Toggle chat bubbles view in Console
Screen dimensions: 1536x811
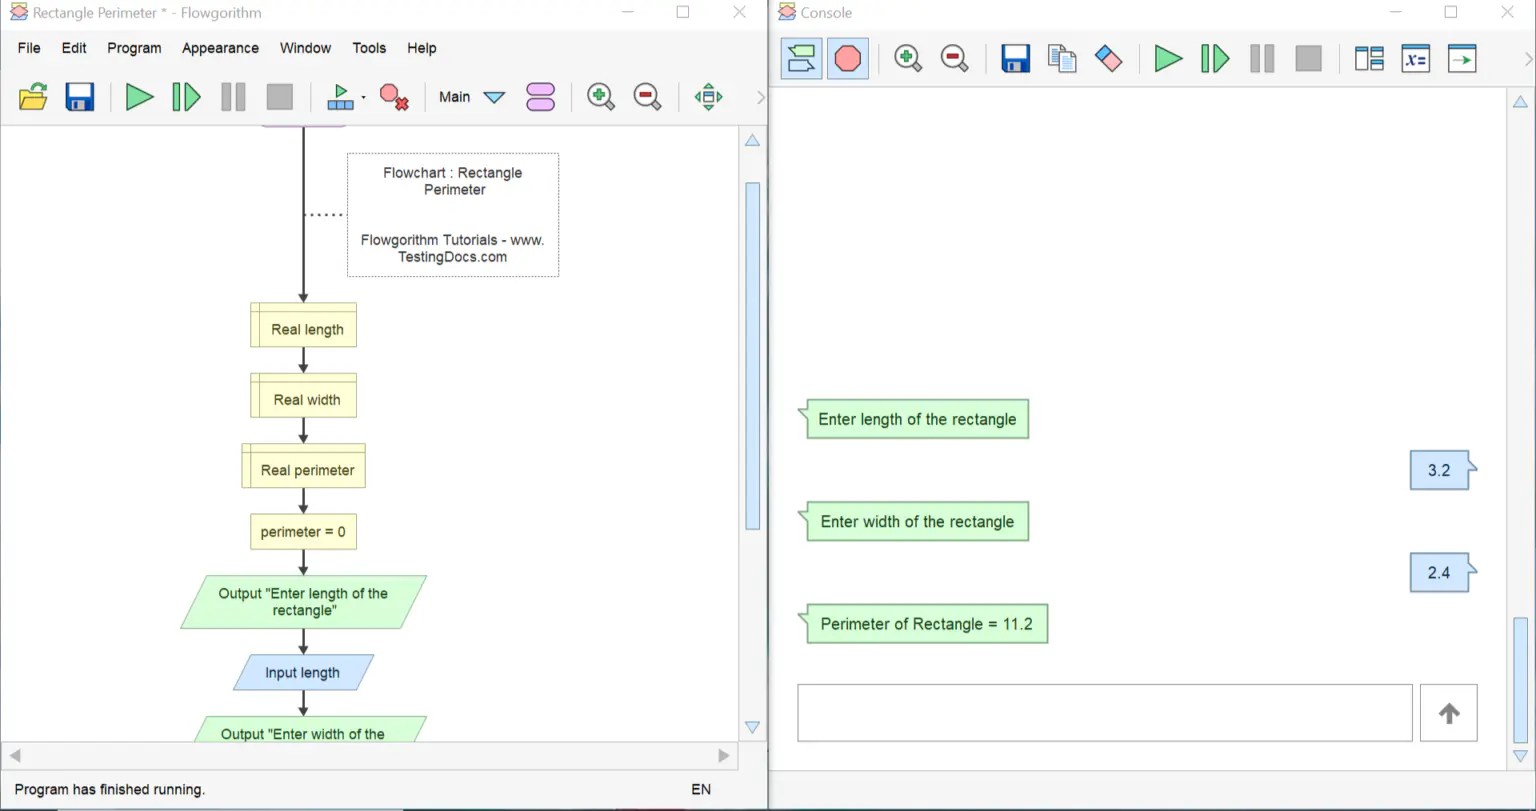click(x=801, y=59)
